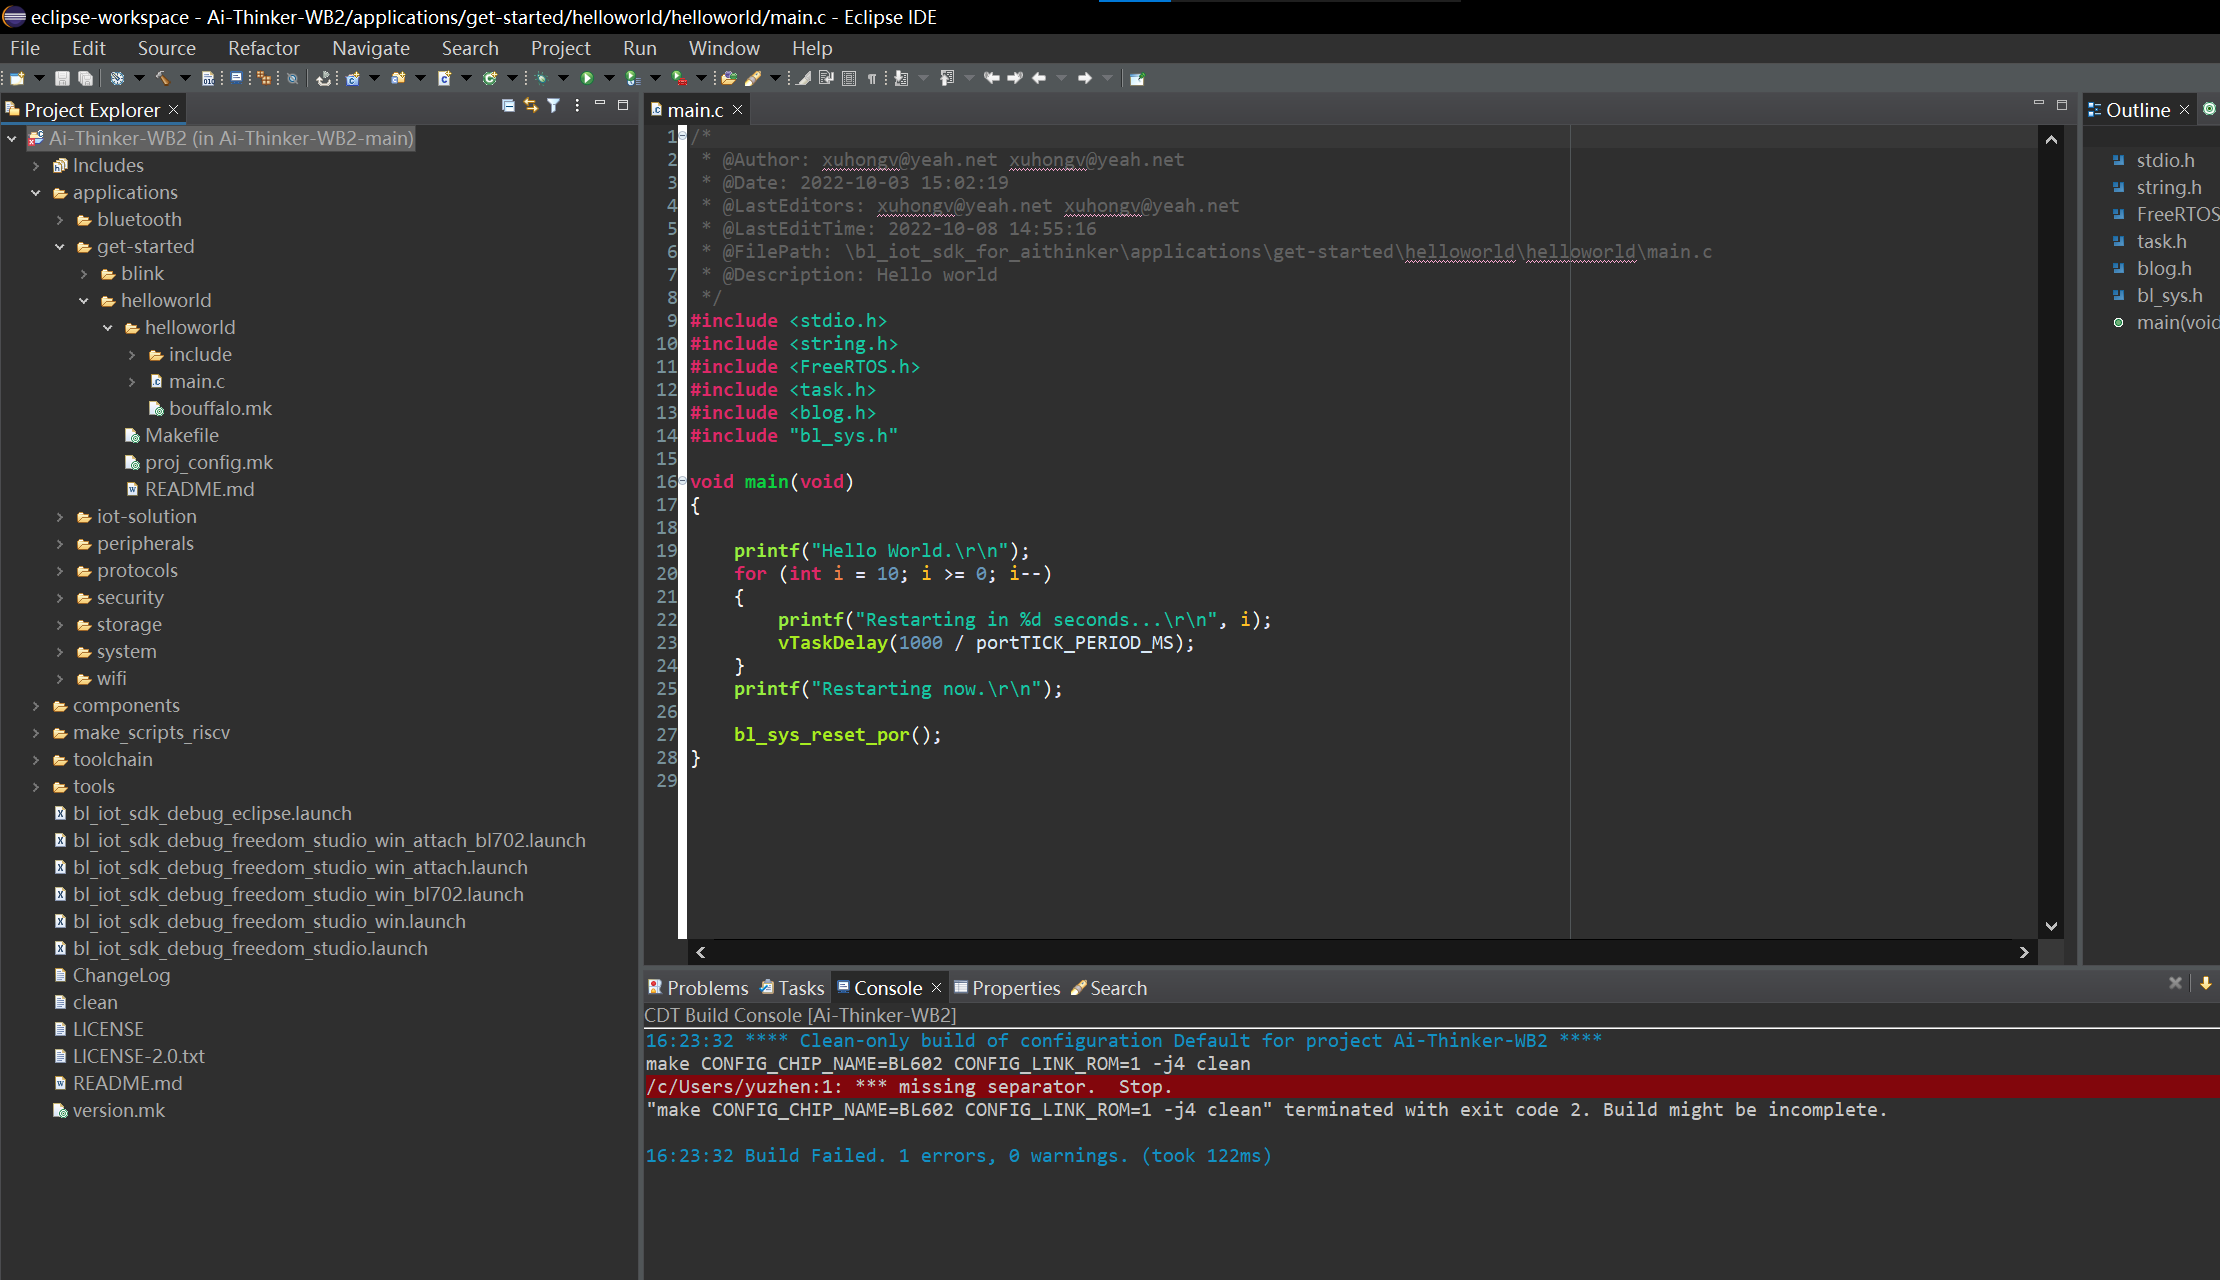
Task: Click the editor vertical scrollbar up arrow
Action: [2051, 140]
